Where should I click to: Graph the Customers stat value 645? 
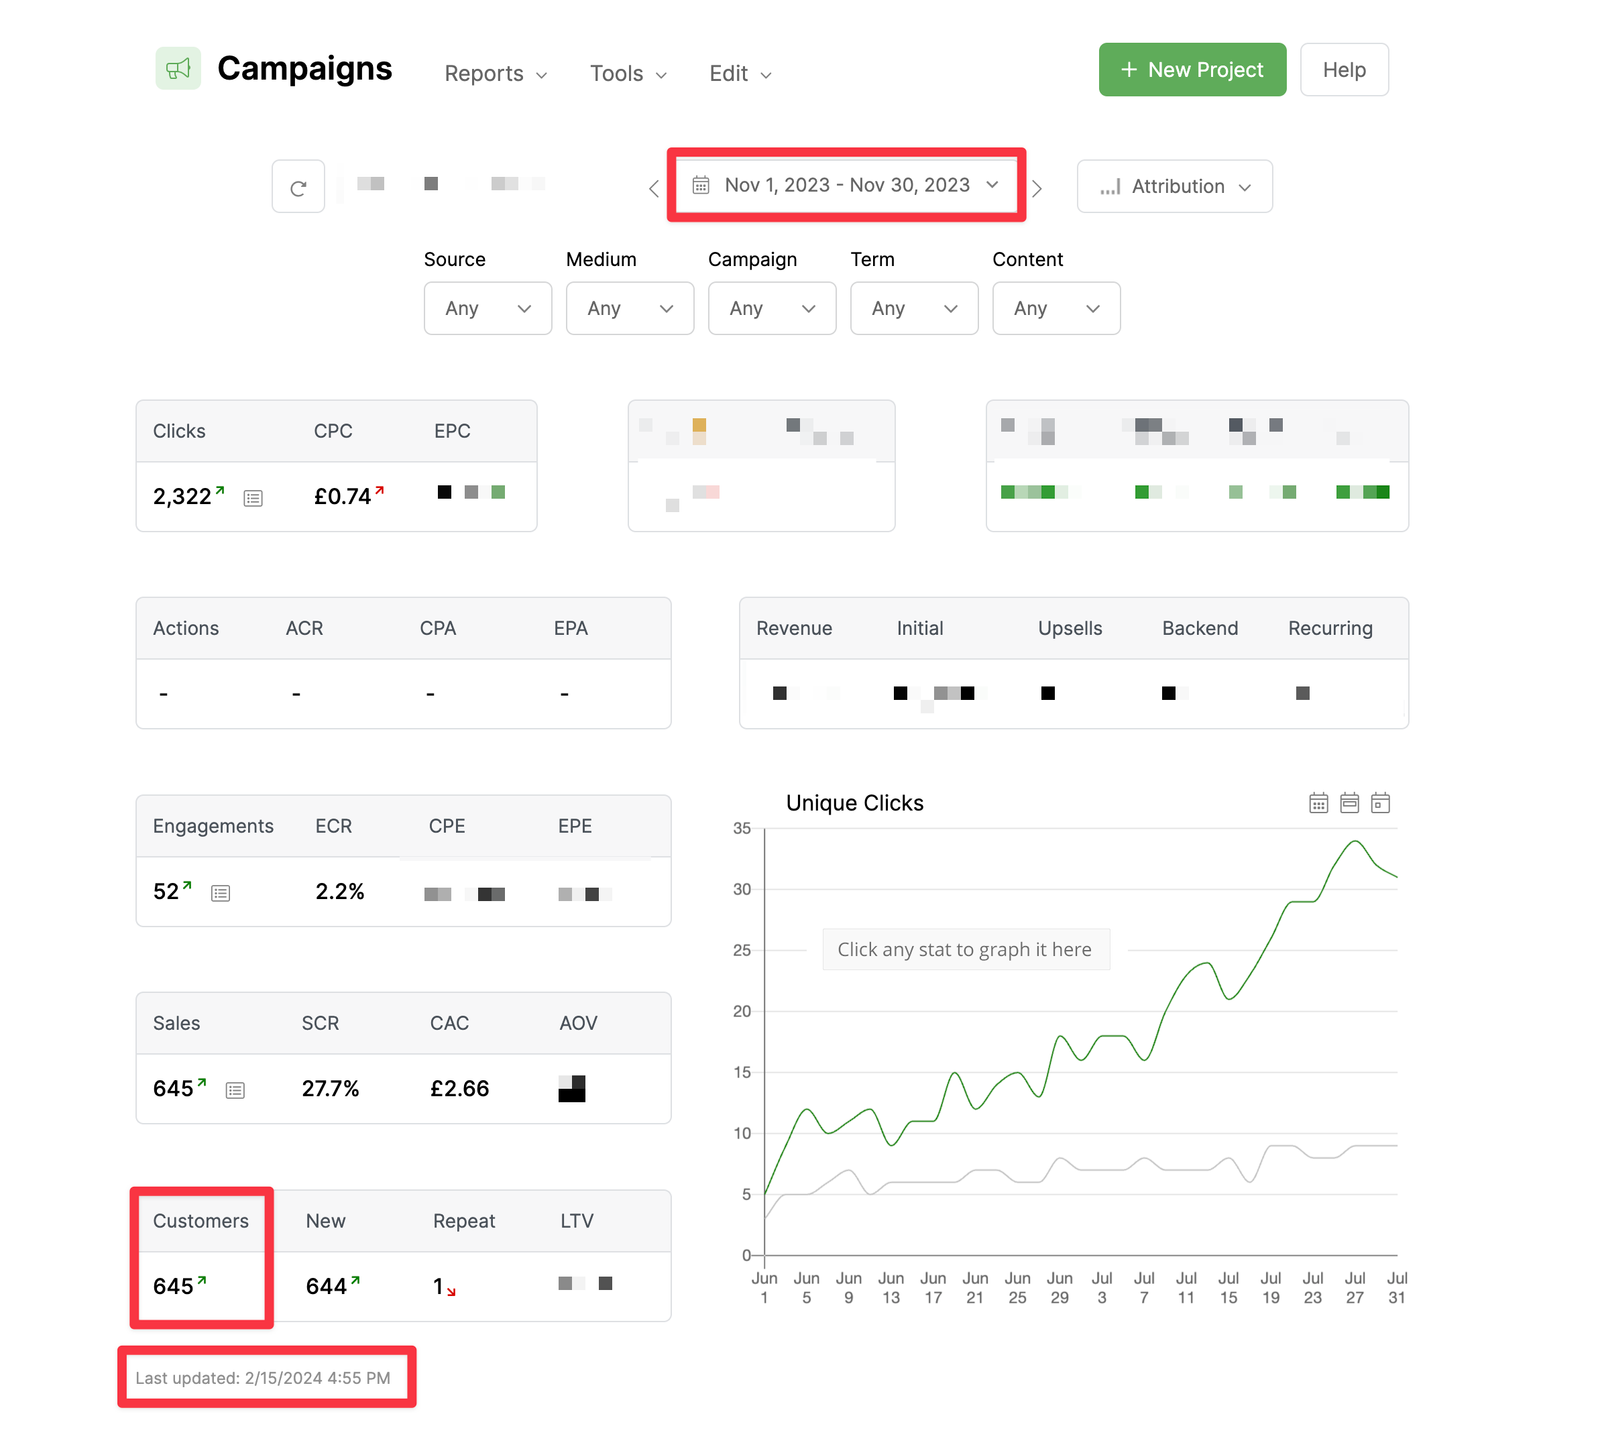173,1286
